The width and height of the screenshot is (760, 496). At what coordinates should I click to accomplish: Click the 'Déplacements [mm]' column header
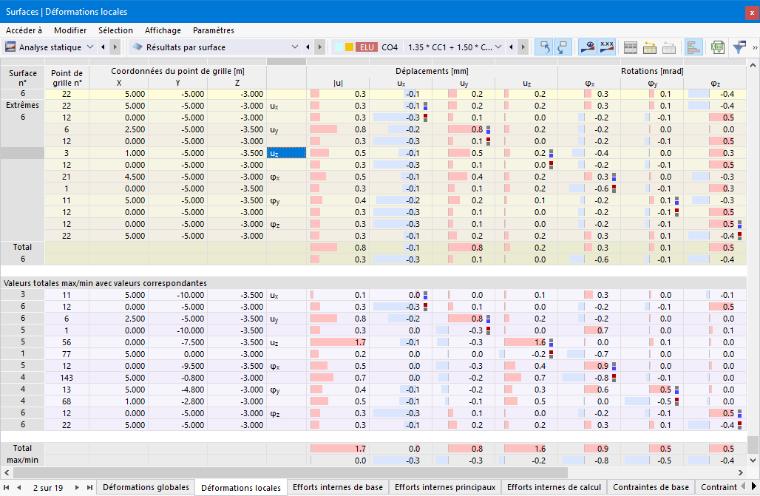[x=432, y=71]
